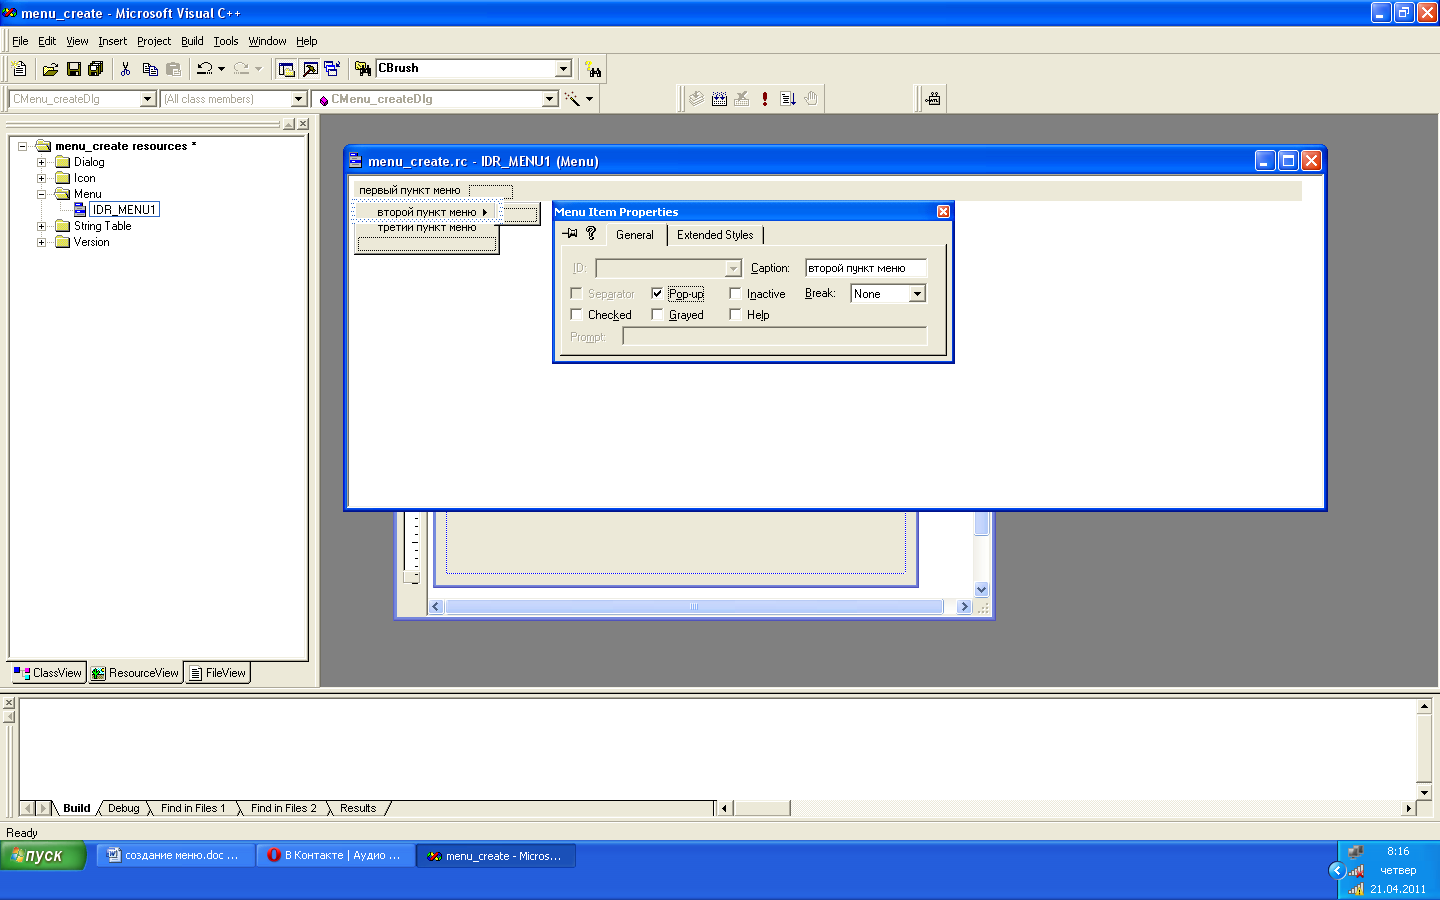Image resolution: width=1440 pixels, height=900 pixels.
Task: Open the WizardBar actions arrow dropdown
Action: [589, 99]
